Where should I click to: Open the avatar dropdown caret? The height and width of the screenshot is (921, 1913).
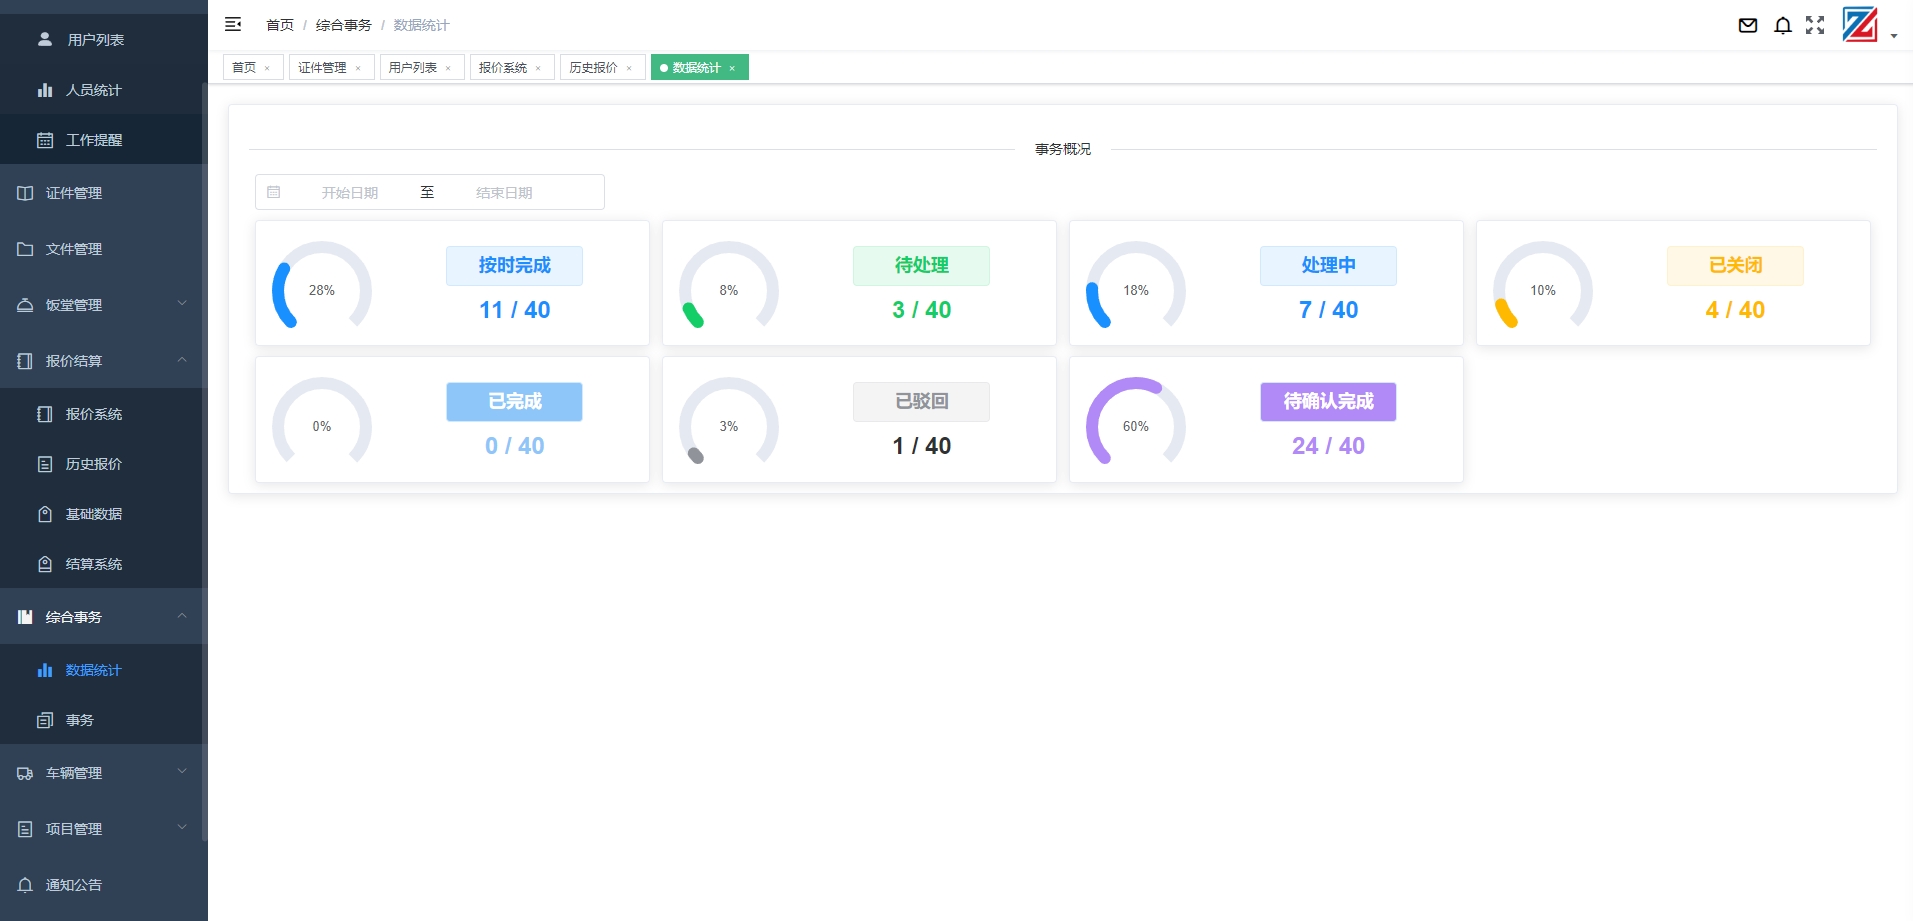click(x=1894, y=36)
